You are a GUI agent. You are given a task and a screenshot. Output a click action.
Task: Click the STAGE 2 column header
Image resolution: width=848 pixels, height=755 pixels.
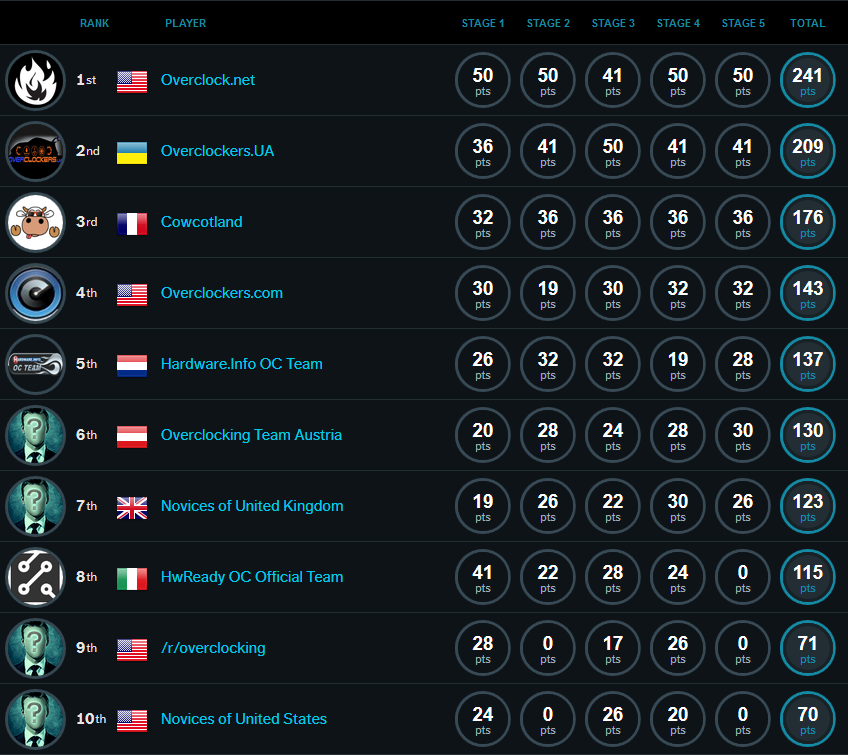click(x=548, y=23)
